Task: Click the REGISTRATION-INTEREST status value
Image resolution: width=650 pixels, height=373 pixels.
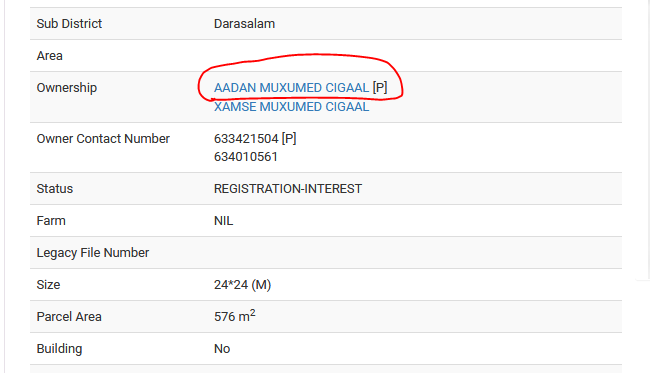Action: pyautogui.click(x=288, y=189)
